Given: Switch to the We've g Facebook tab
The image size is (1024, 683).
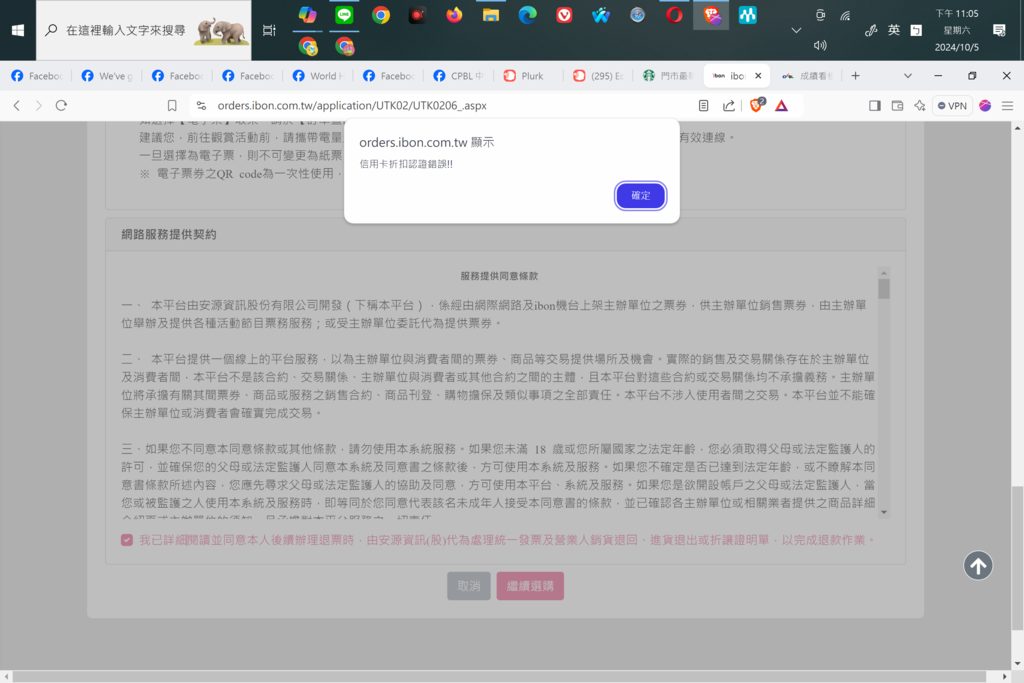Looking at the screenshot, I should tap(106, 76).
